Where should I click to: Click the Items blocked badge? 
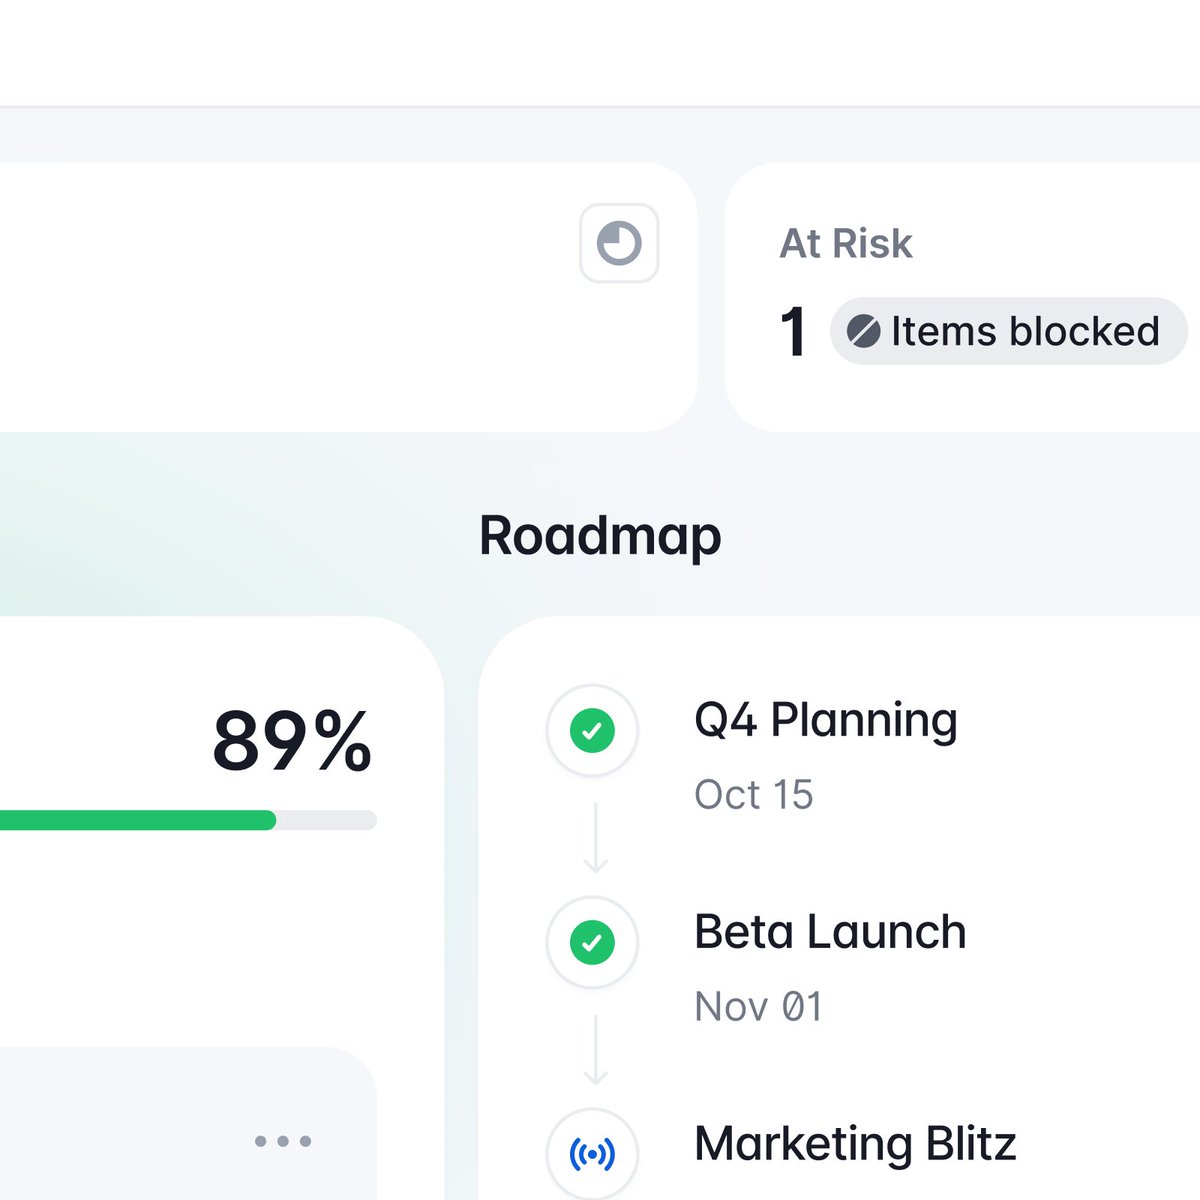coord(1009,331)
